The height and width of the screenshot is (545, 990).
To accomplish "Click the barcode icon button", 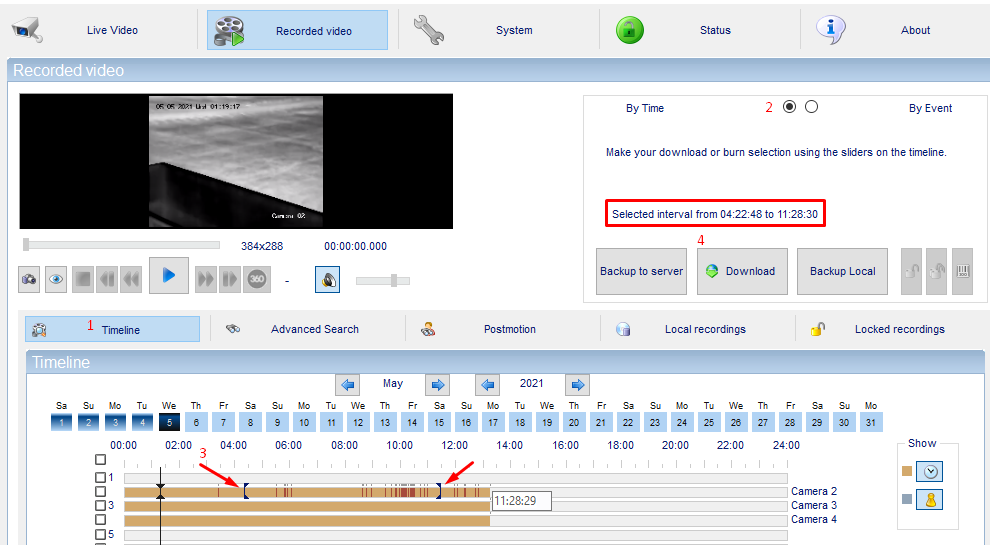I will [962, 272].
